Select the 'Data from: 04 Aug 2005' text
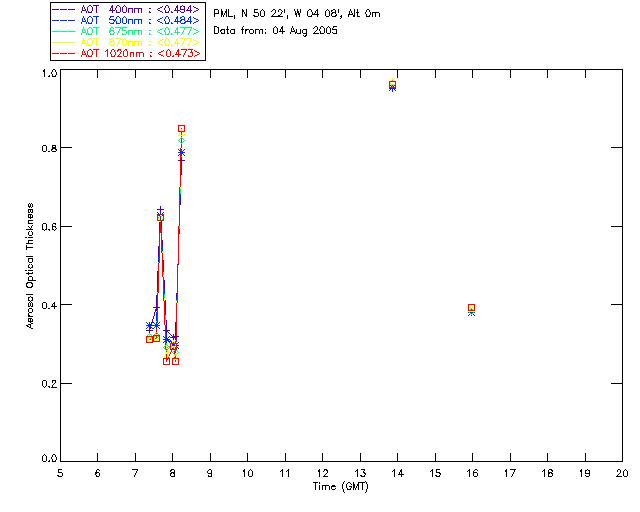This screenshot has height=512, width=640. click(276, 31)
